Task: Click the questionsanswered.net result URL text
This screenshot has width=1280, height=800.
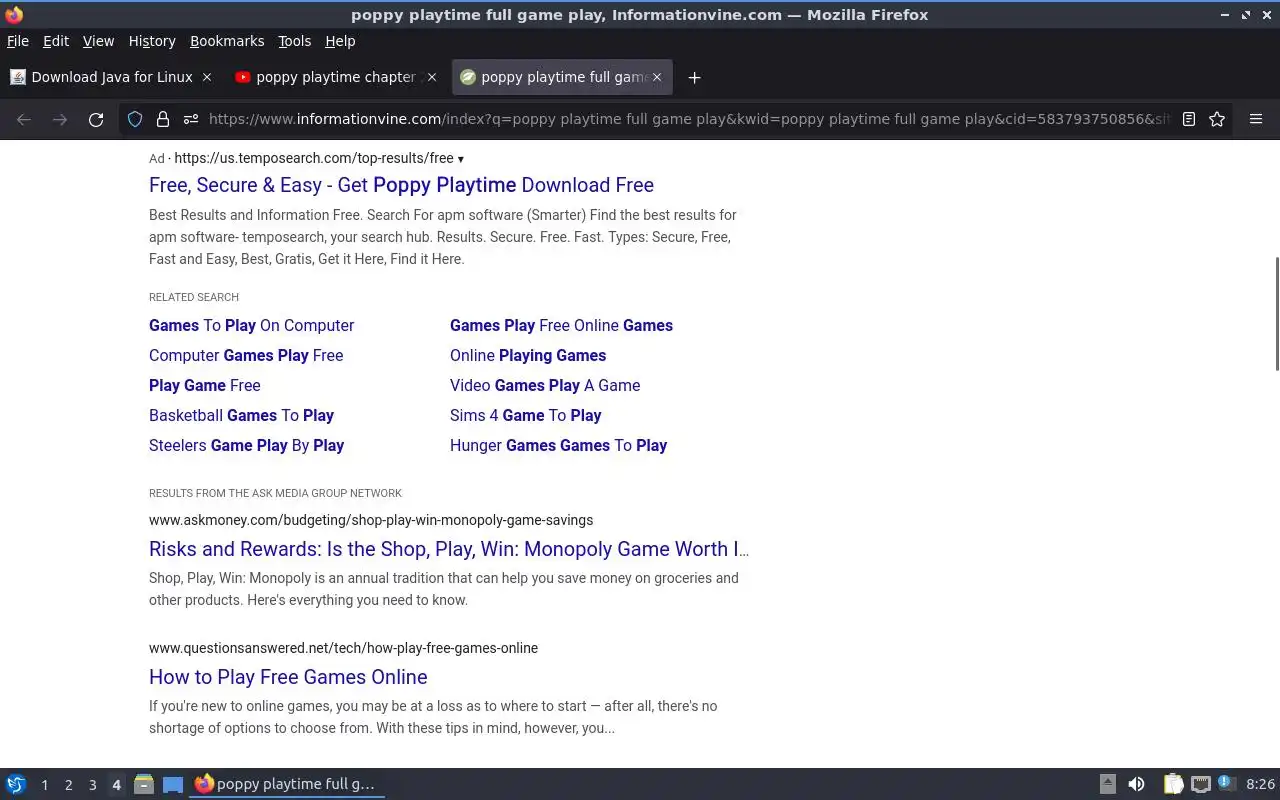Action: pyautogui.click(x=343, y=648)
